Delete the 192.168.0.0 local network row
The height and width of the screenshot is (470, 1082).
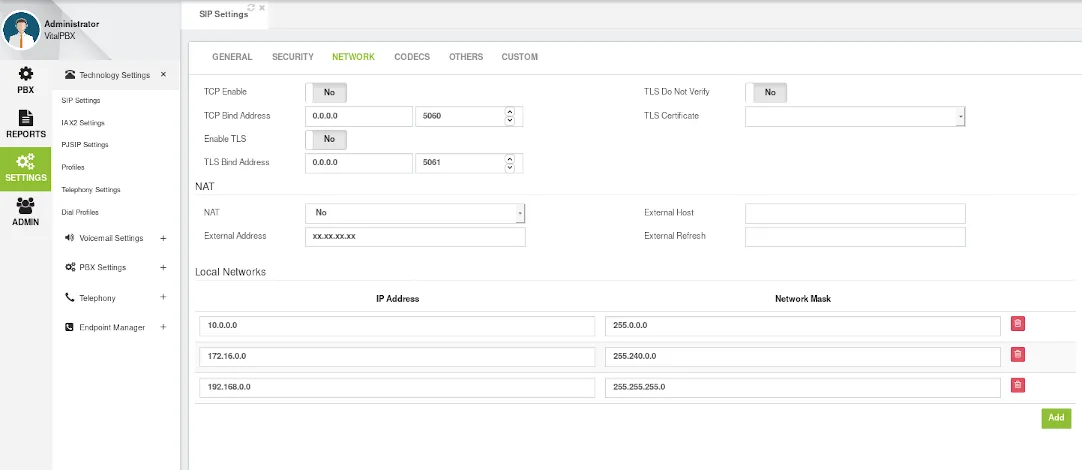[x=1018, y=386]
